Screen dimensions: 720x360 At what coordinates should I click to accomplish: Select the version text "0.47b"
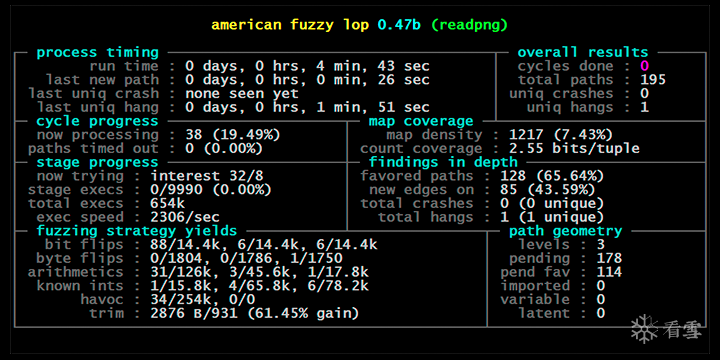(399, 24)
